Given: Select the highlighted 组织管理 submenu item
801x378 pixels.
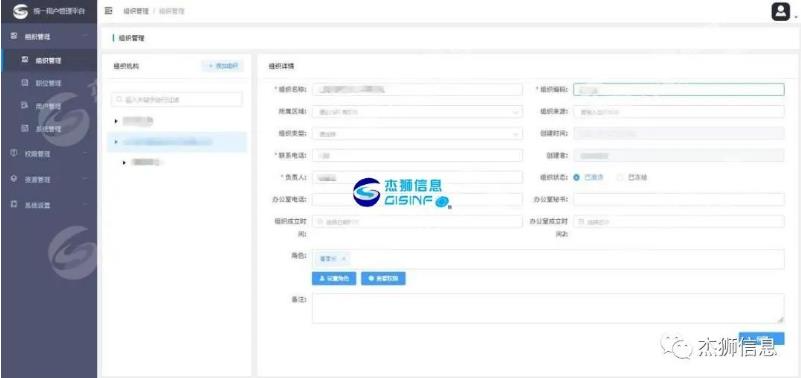Looking at the screenshot, I should (x=49, y=60).
